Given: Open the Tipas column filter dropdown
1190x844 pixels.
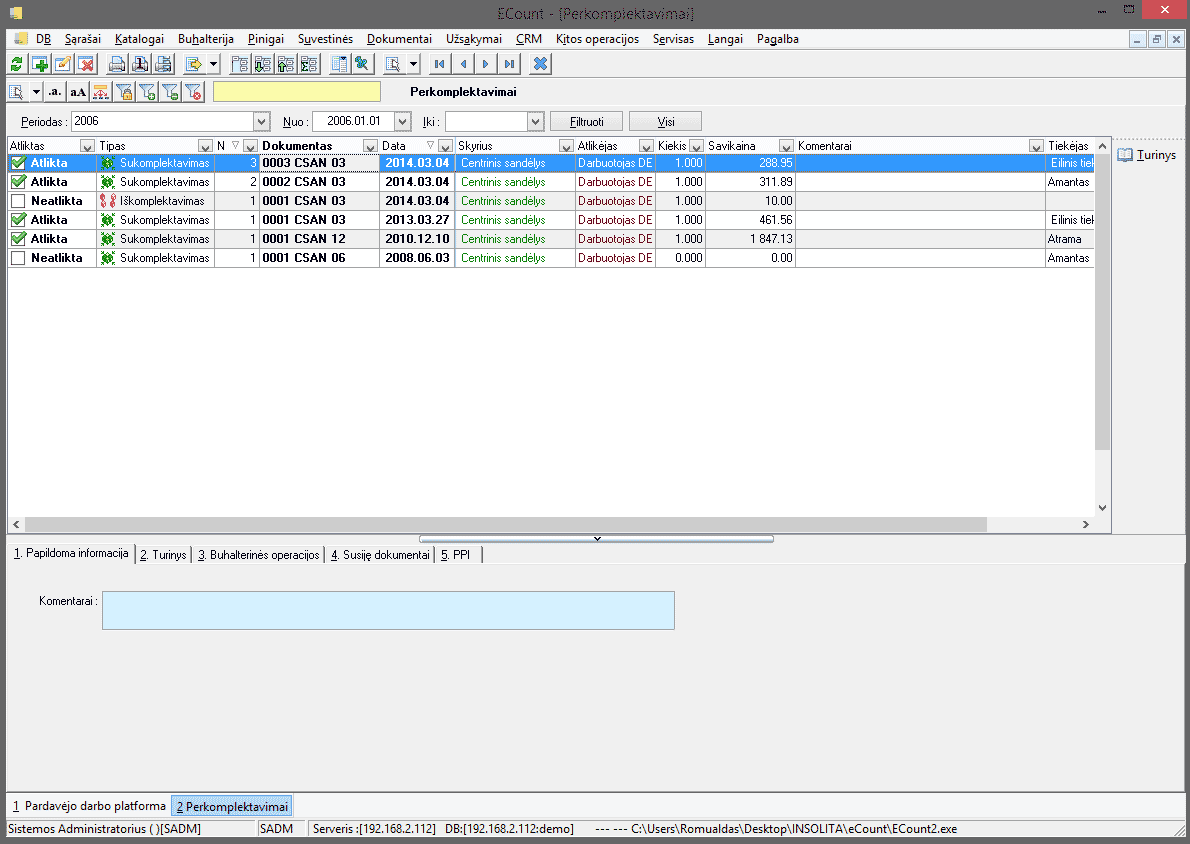Looking at the screenshot, I should [205, 146].
